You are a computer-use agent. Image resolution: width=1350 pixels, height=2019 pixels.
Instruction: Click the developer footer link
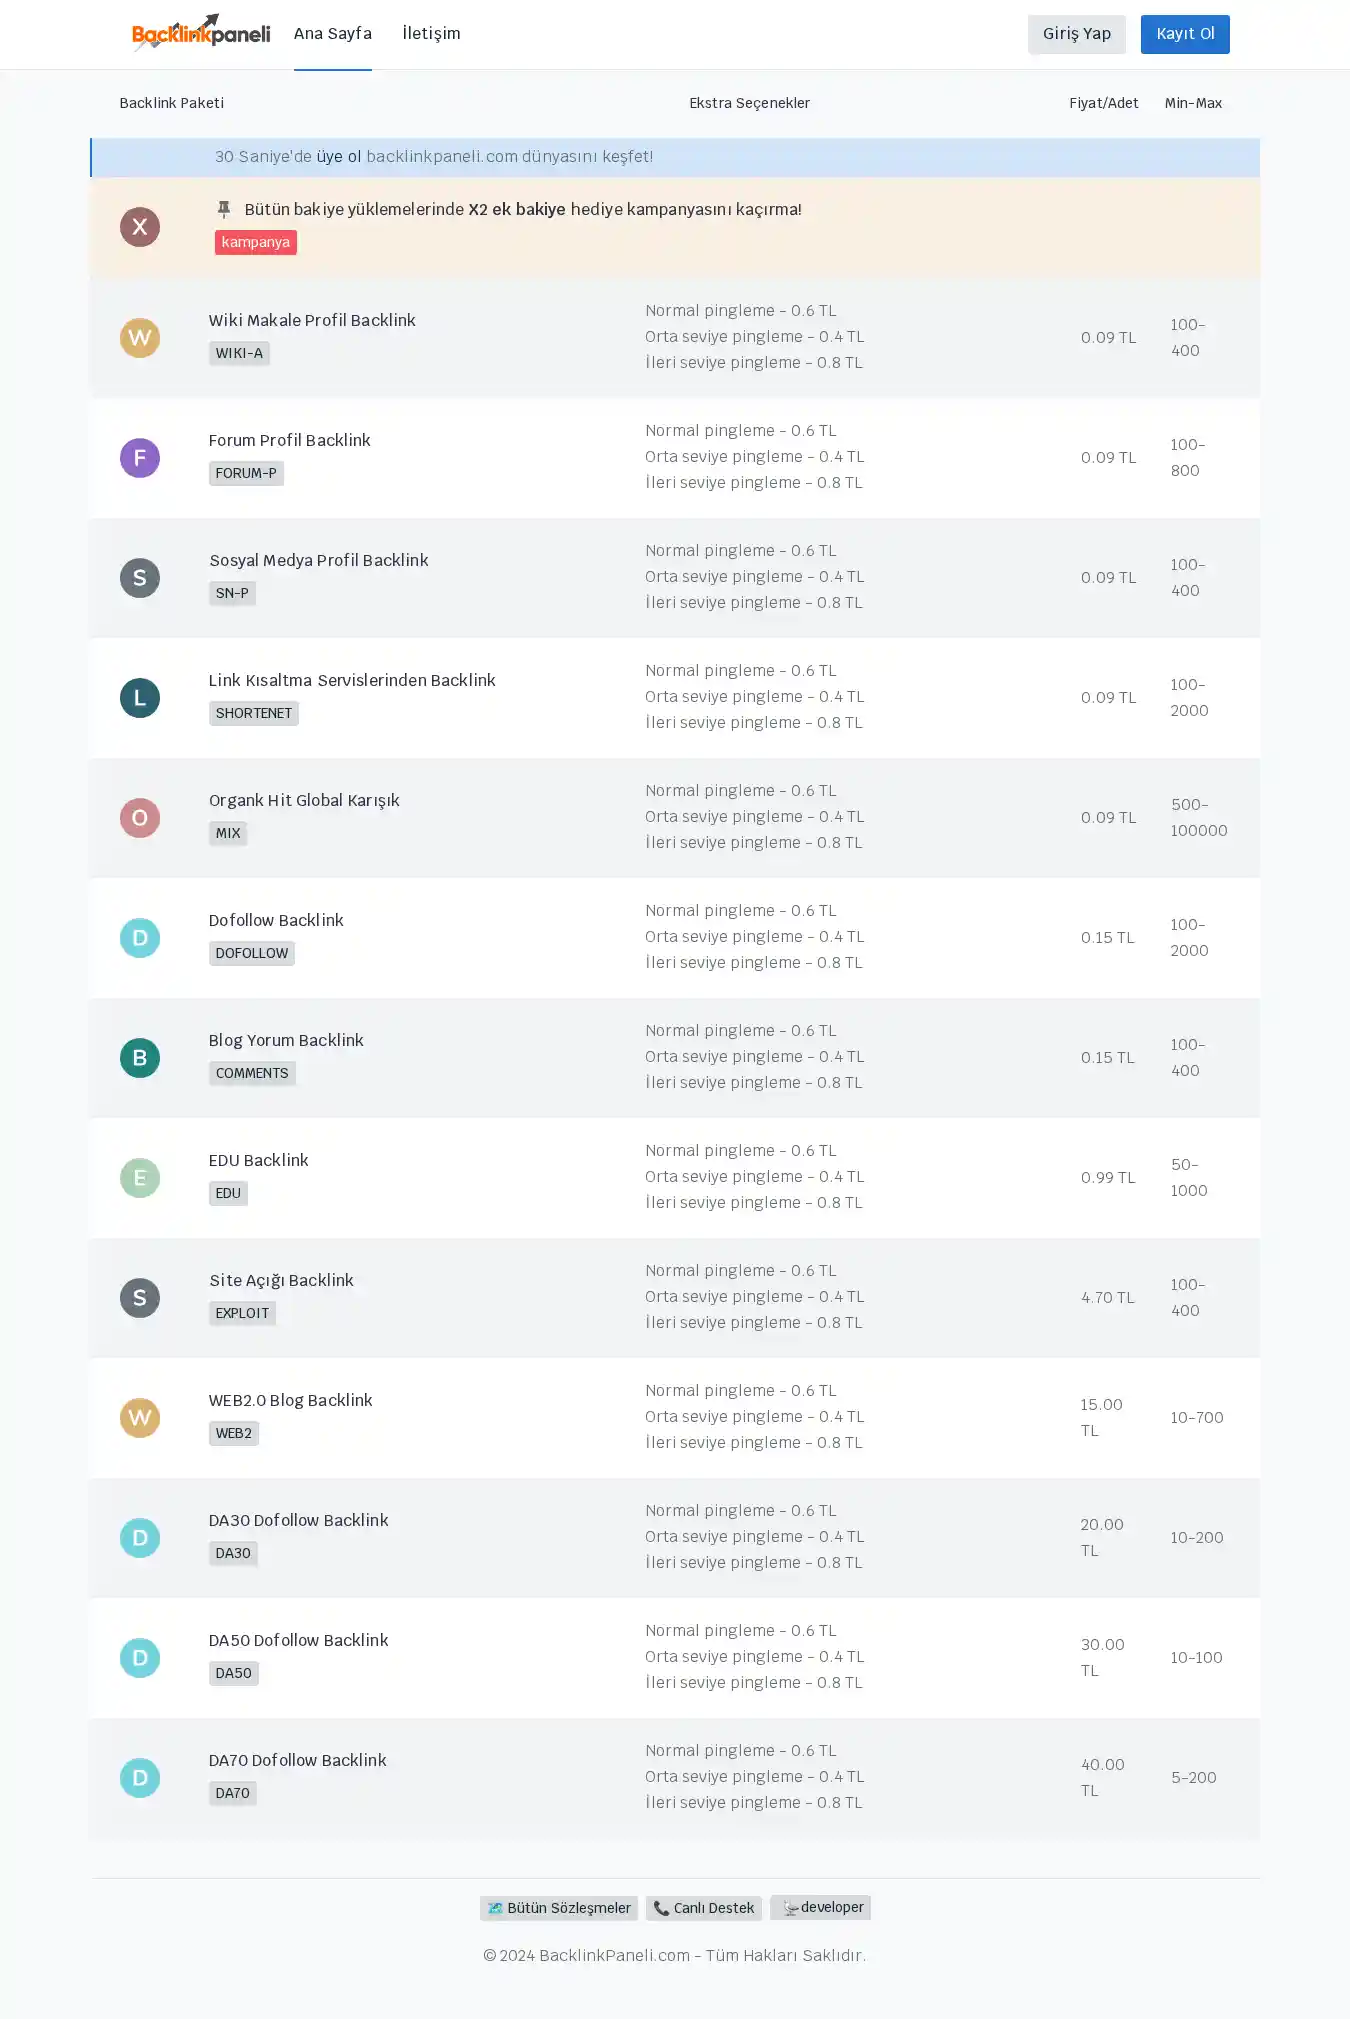[x=821, y=1907]
